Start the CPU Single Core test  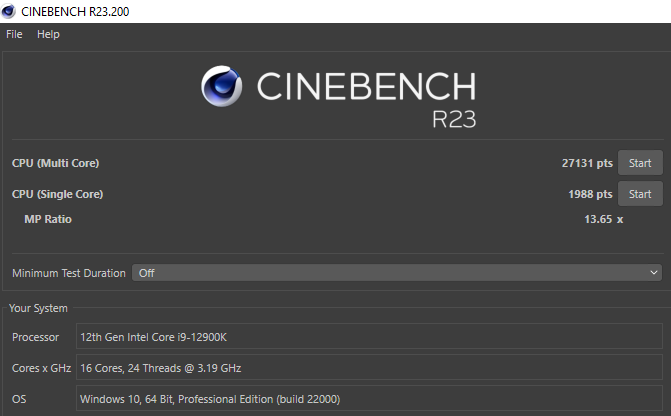(640, 194)
